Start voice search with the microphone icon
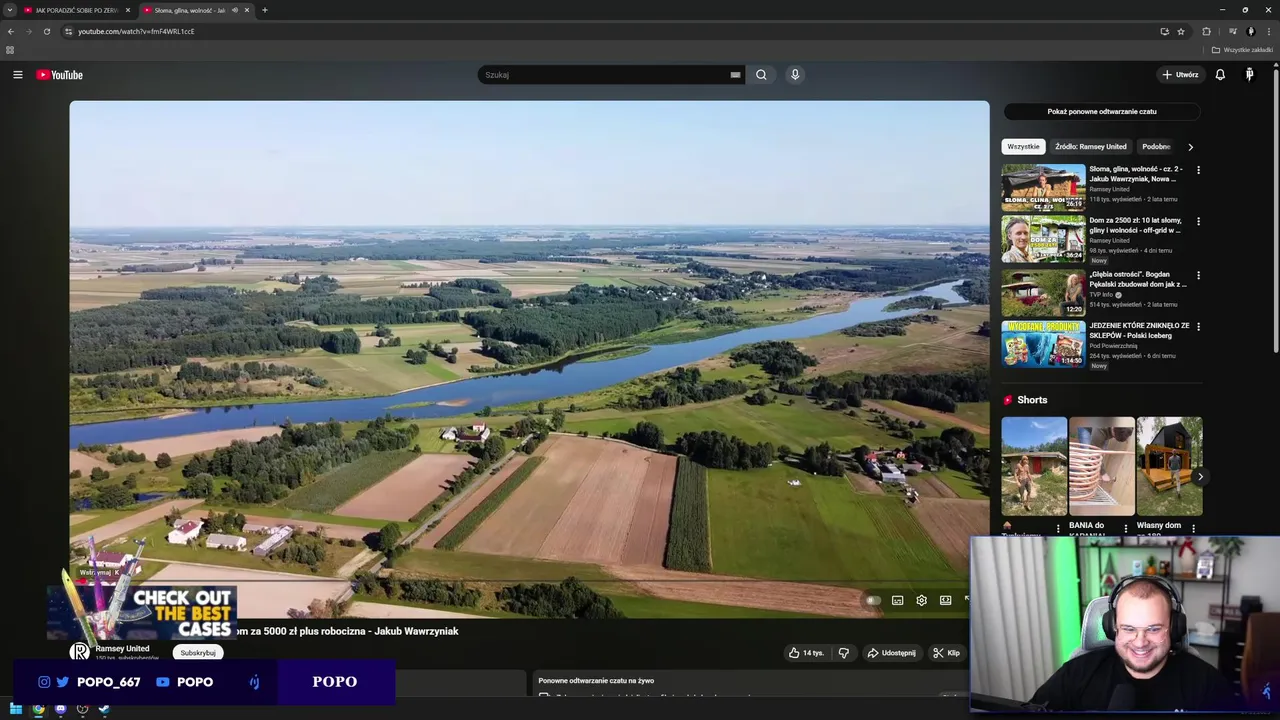 [795, 75]
